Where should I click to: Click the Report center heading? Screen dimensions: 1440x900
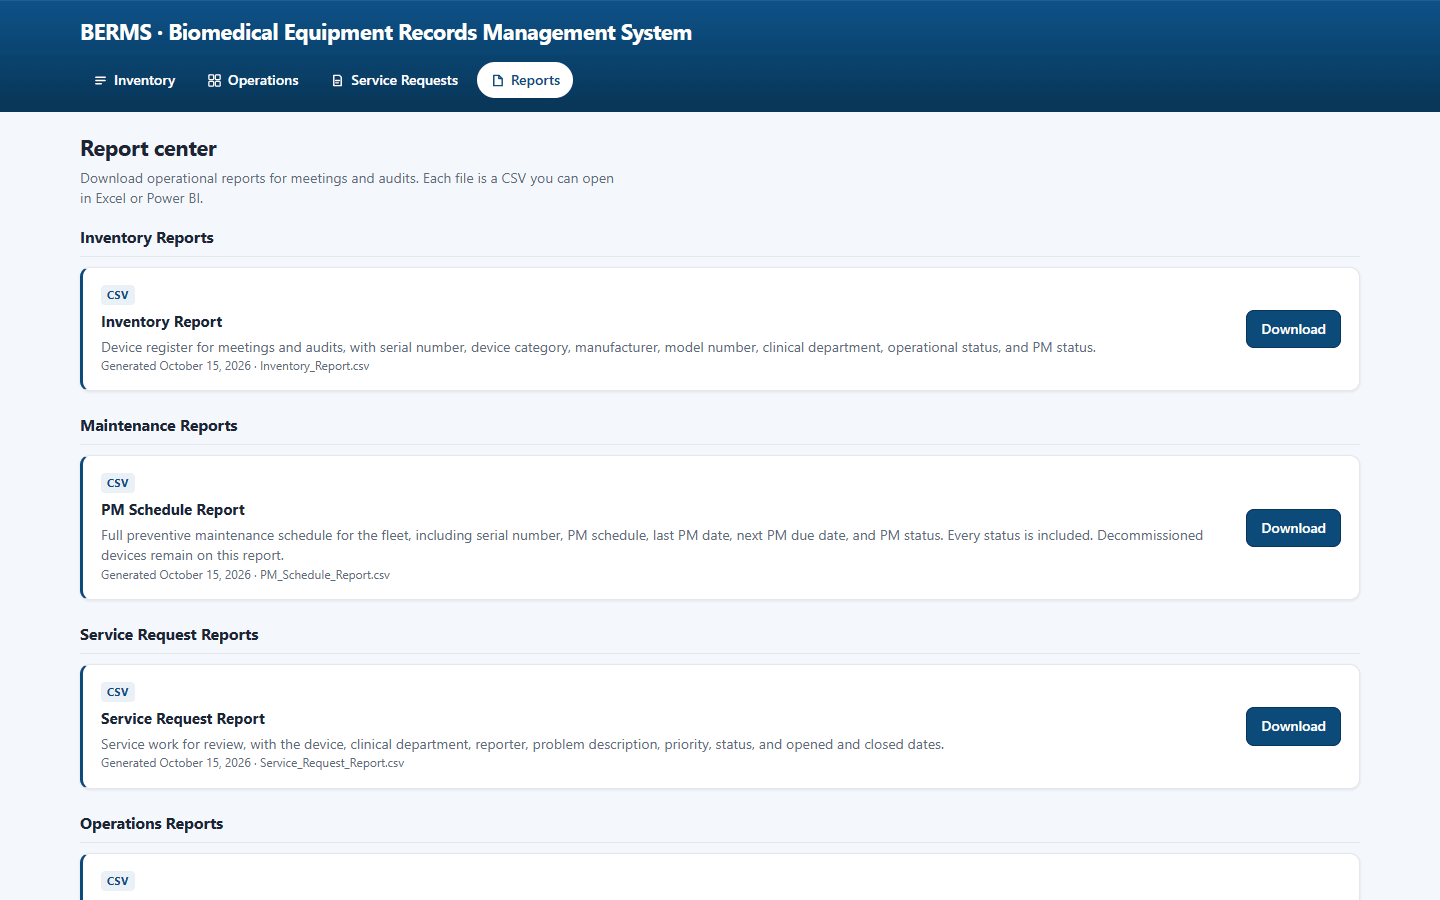(x=148, y=149)
